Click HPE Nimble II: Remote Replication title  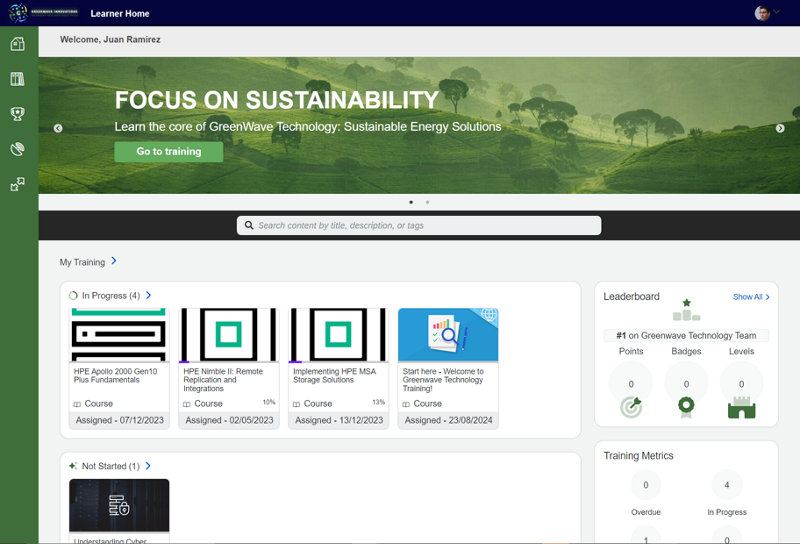pyautogui.click(x=223, y=380)
